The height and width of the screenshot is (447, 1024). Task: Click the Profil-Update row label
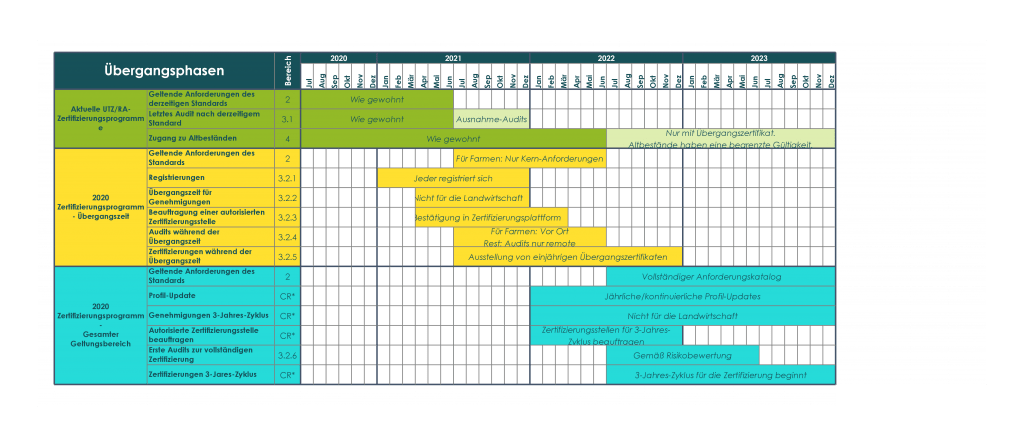coord(172,296)
